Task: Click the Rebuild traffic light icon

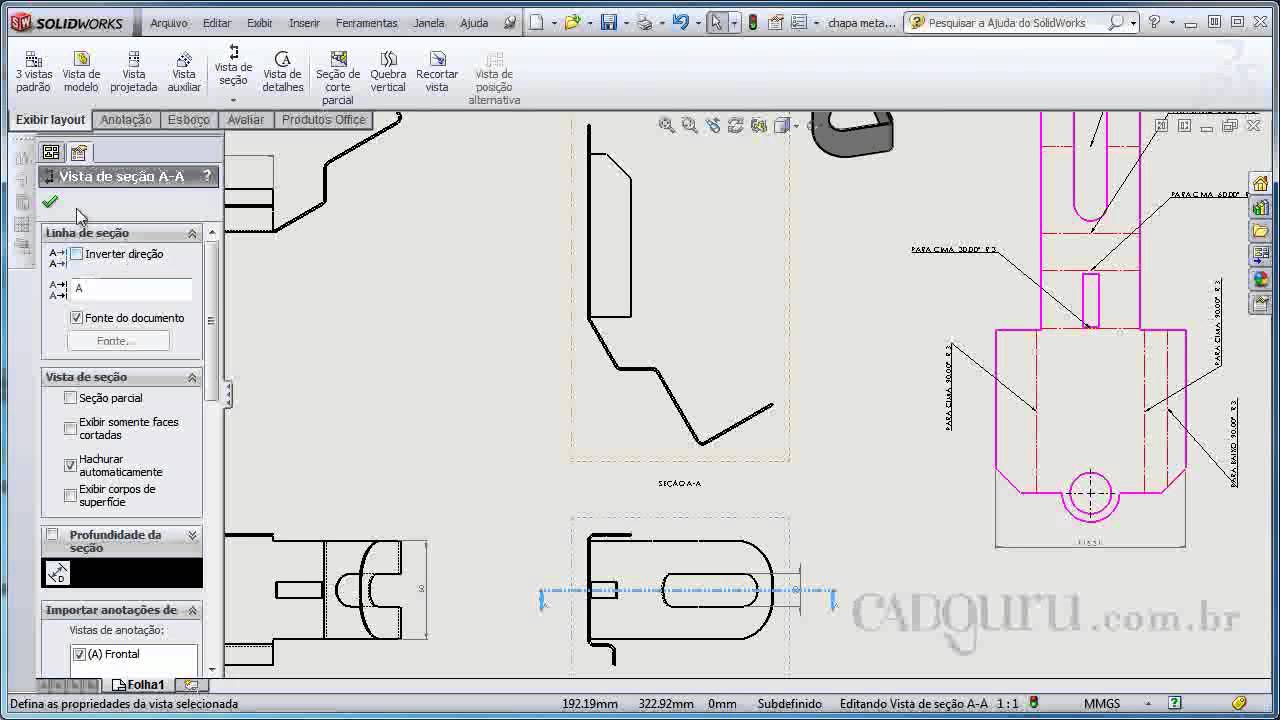Action: click(752, 22)
